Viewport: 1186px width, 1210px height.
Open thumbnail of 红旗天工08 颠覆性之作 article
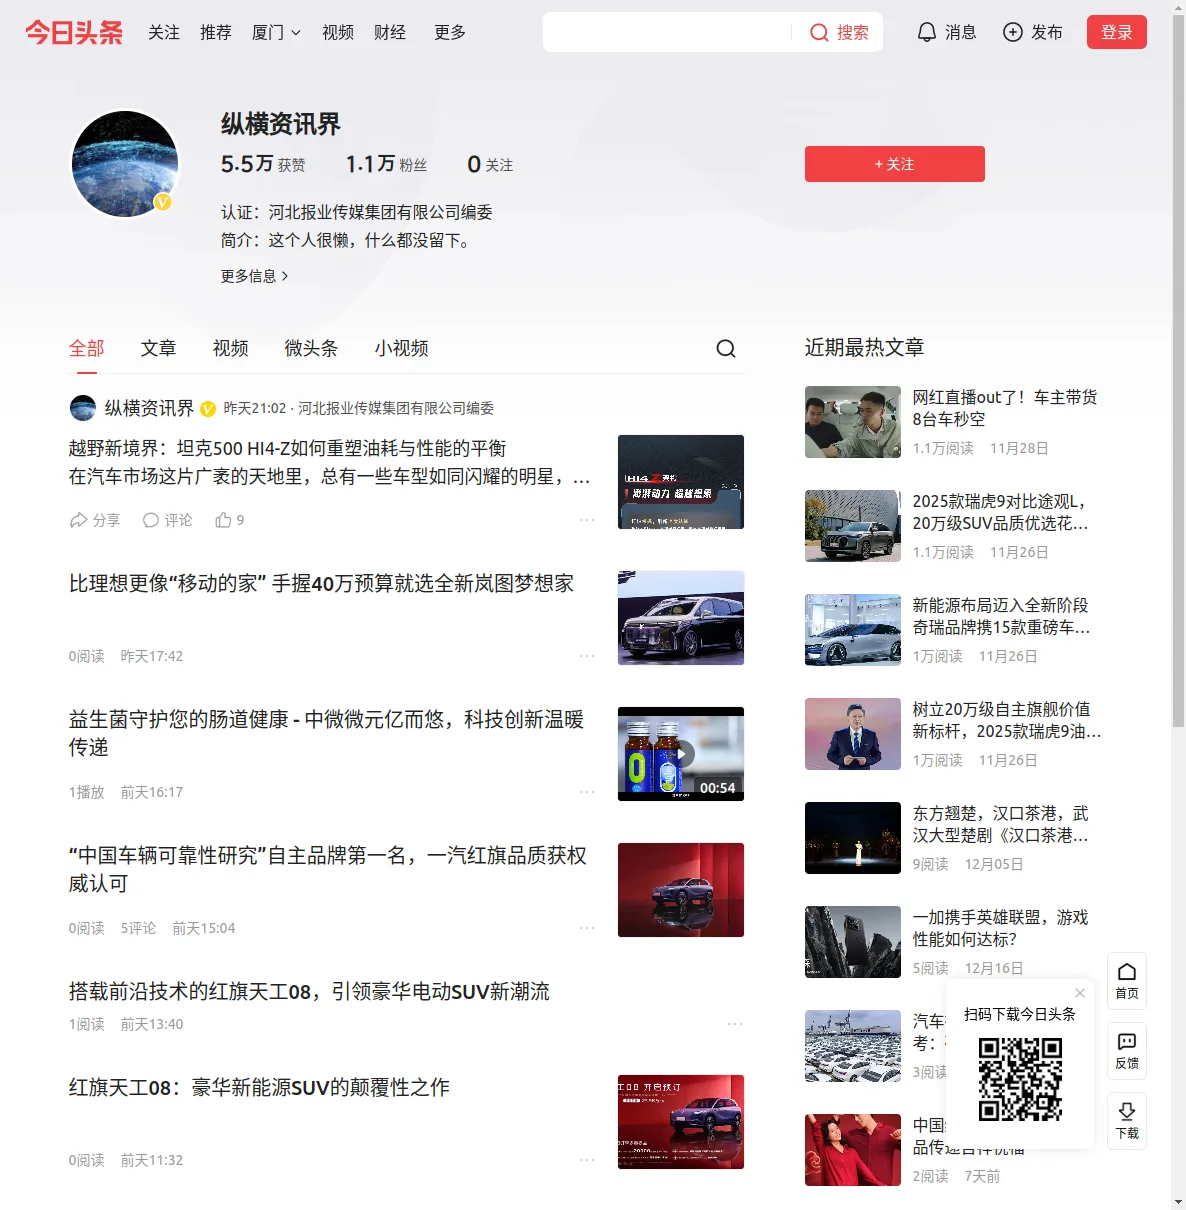681,1122
